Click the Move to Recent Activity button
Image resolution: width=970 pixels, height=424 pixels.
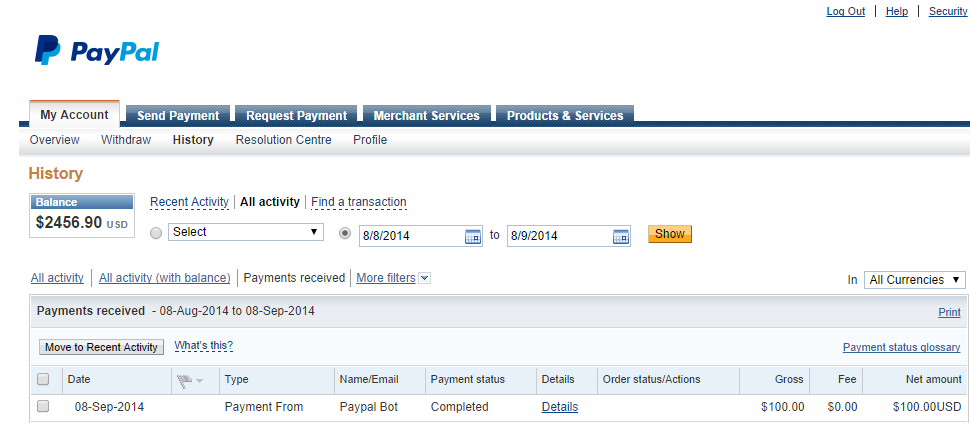(x=102, y=347)
